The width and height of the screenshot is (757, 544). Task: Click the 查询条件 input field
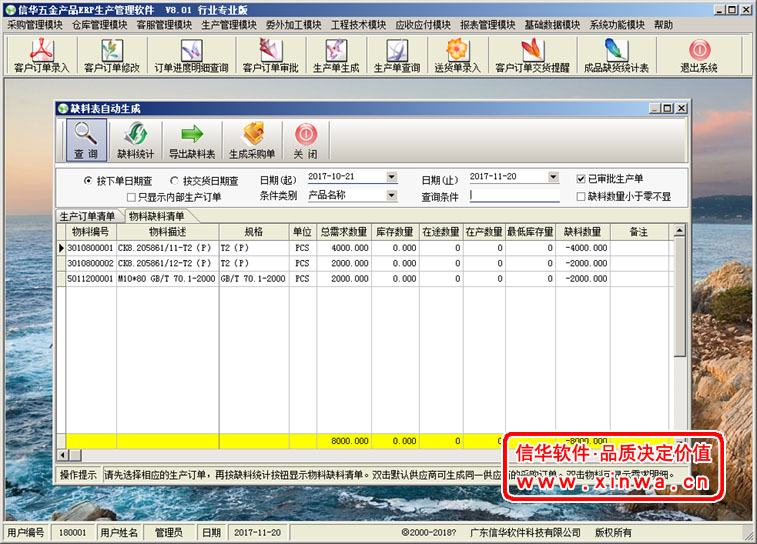pyautogui.click(x=515, y=195)
